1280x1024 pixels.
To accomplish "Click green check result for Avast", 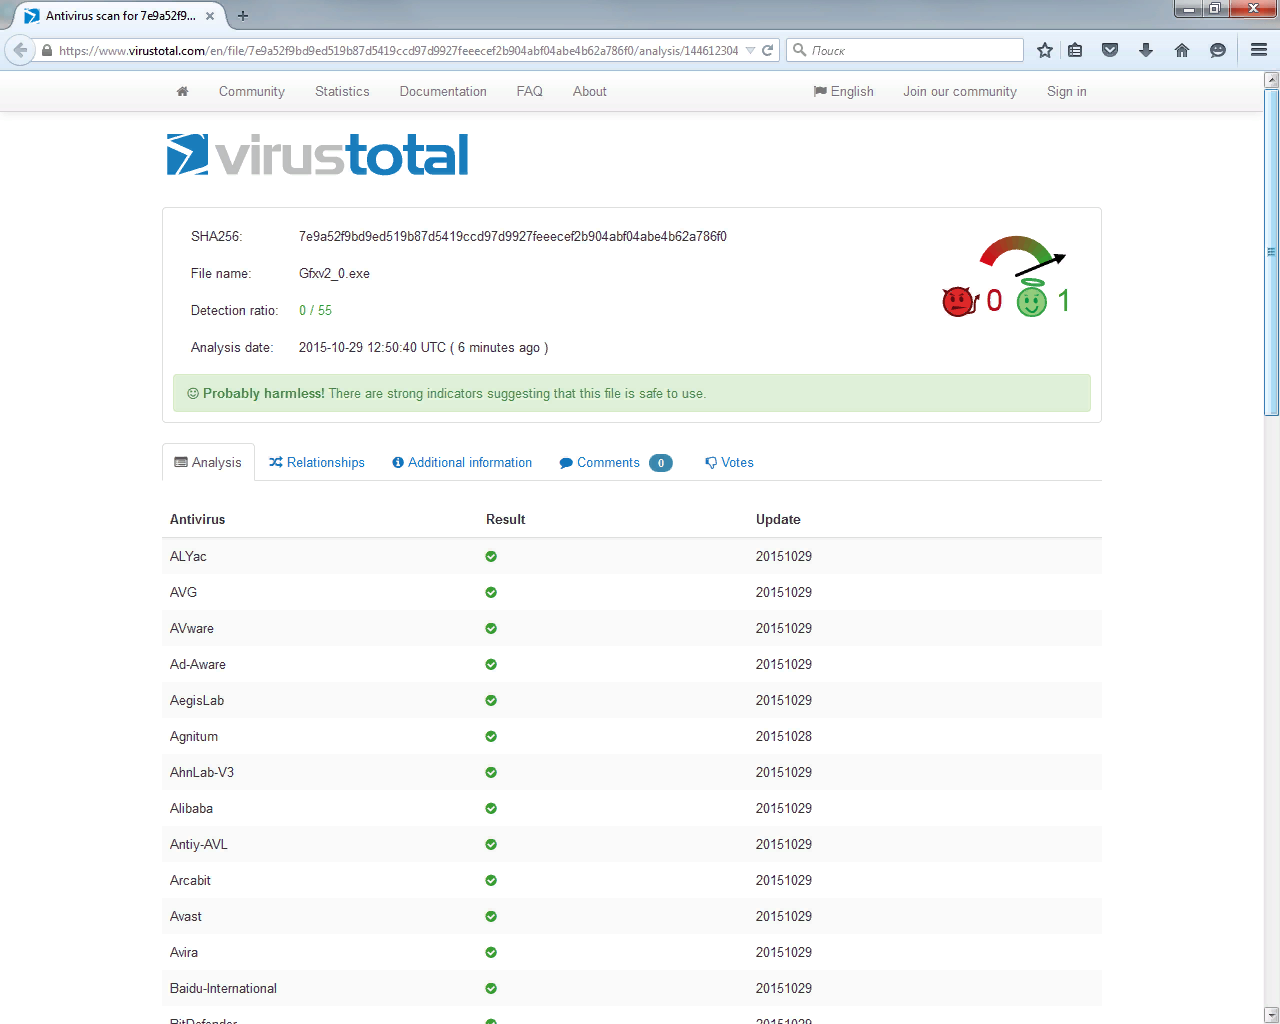I will [491, 916].
